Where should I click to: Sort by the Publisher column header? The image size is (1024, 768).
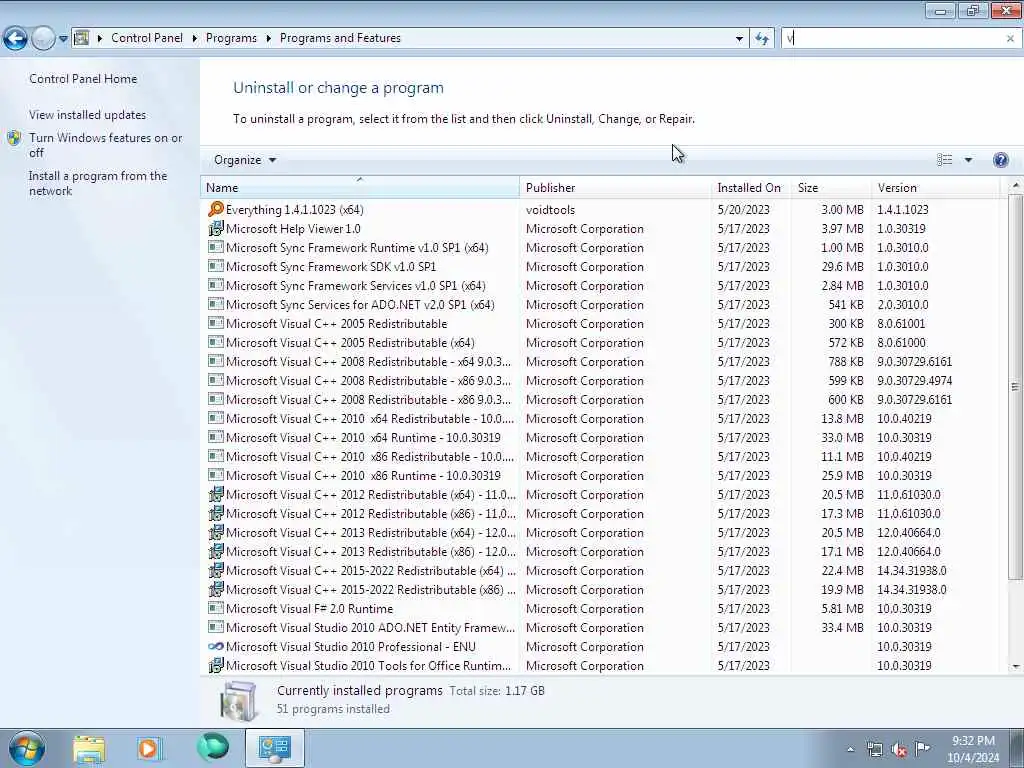coord(615,187)
